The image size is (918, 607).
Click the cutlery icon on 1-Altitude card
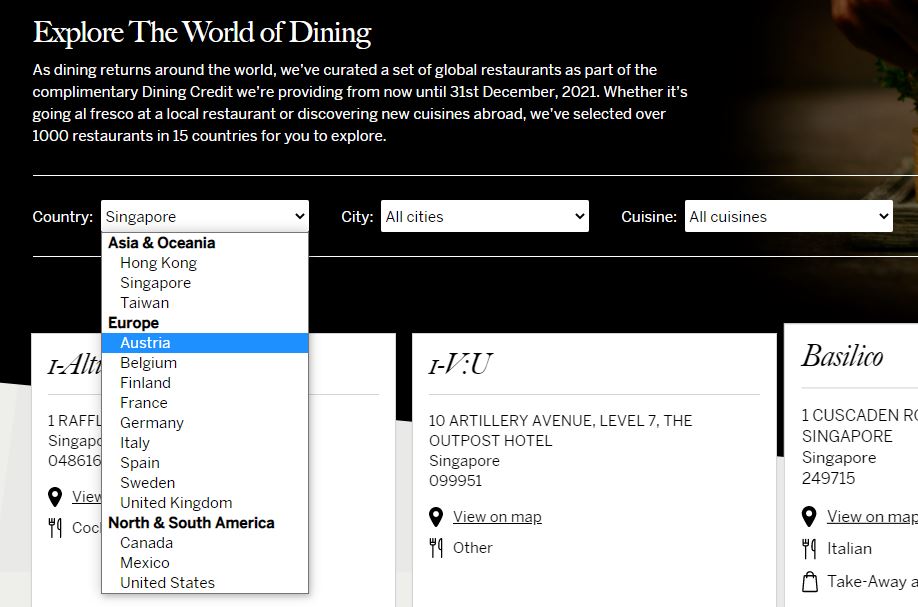pos(55,527)
